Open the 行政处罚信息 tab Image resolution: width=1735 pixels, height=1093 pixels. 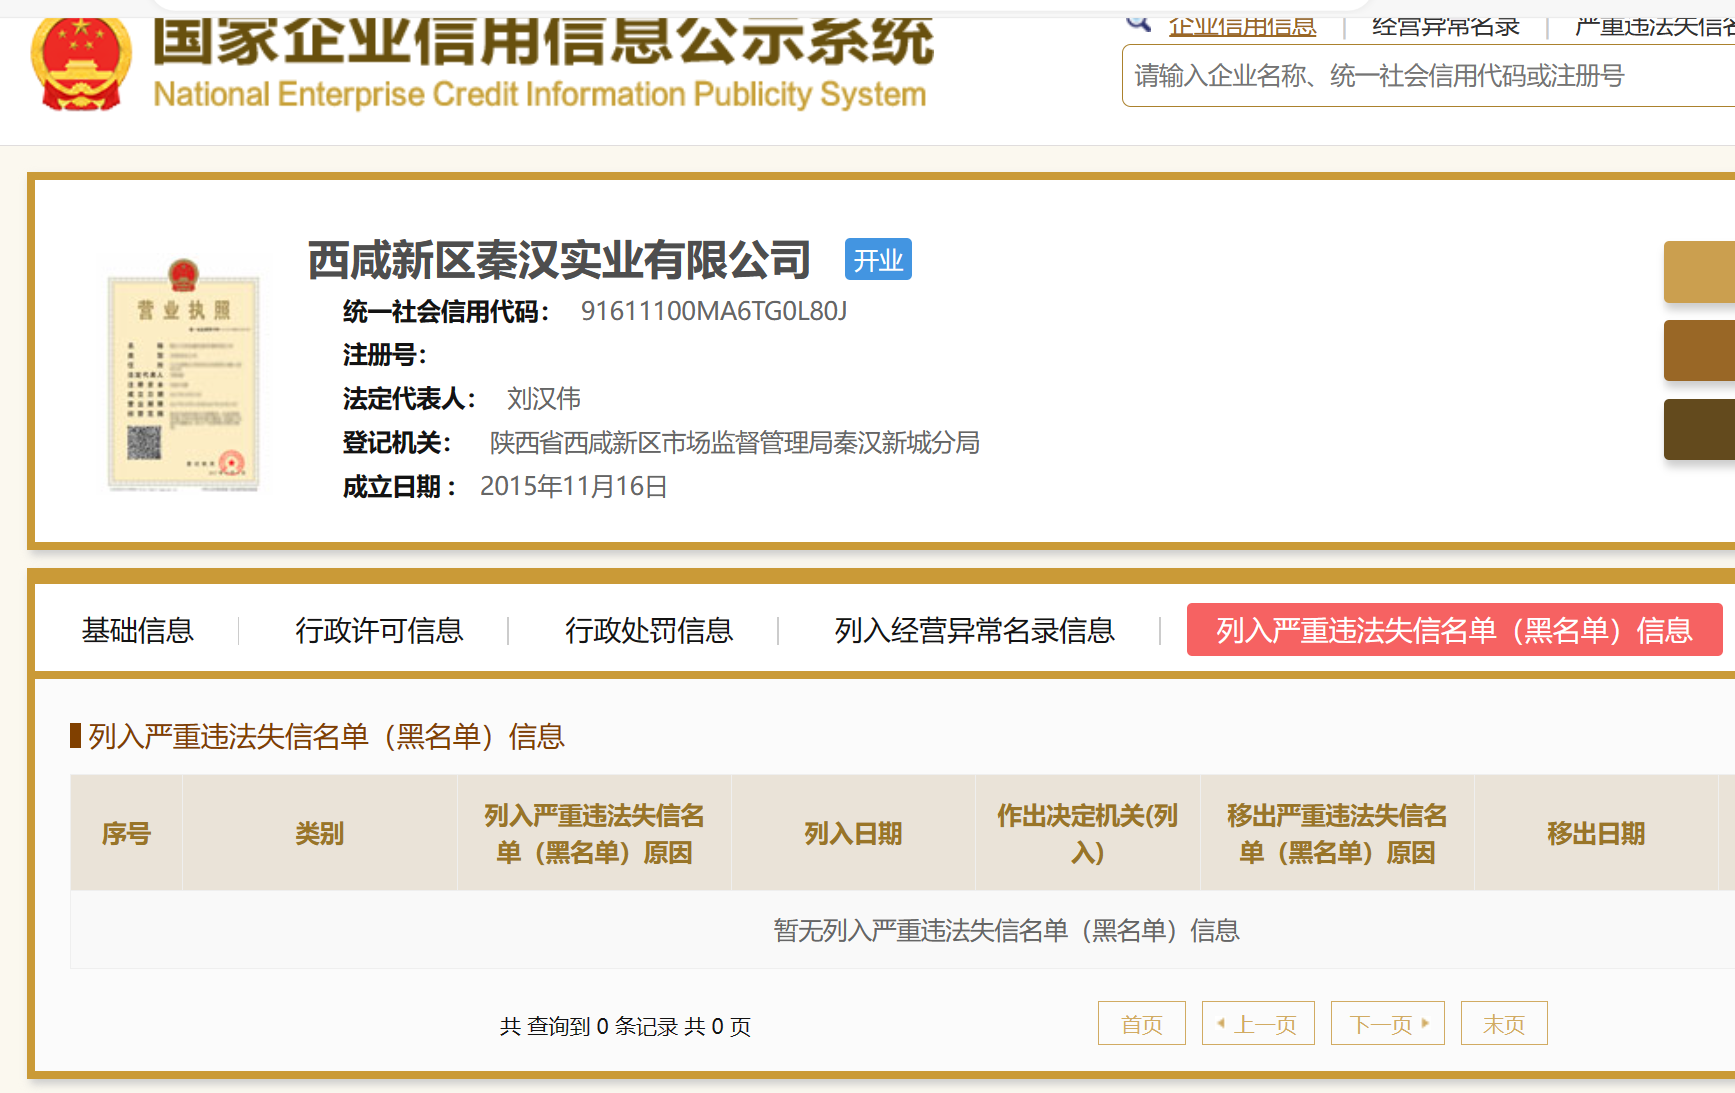click(649, 630)
